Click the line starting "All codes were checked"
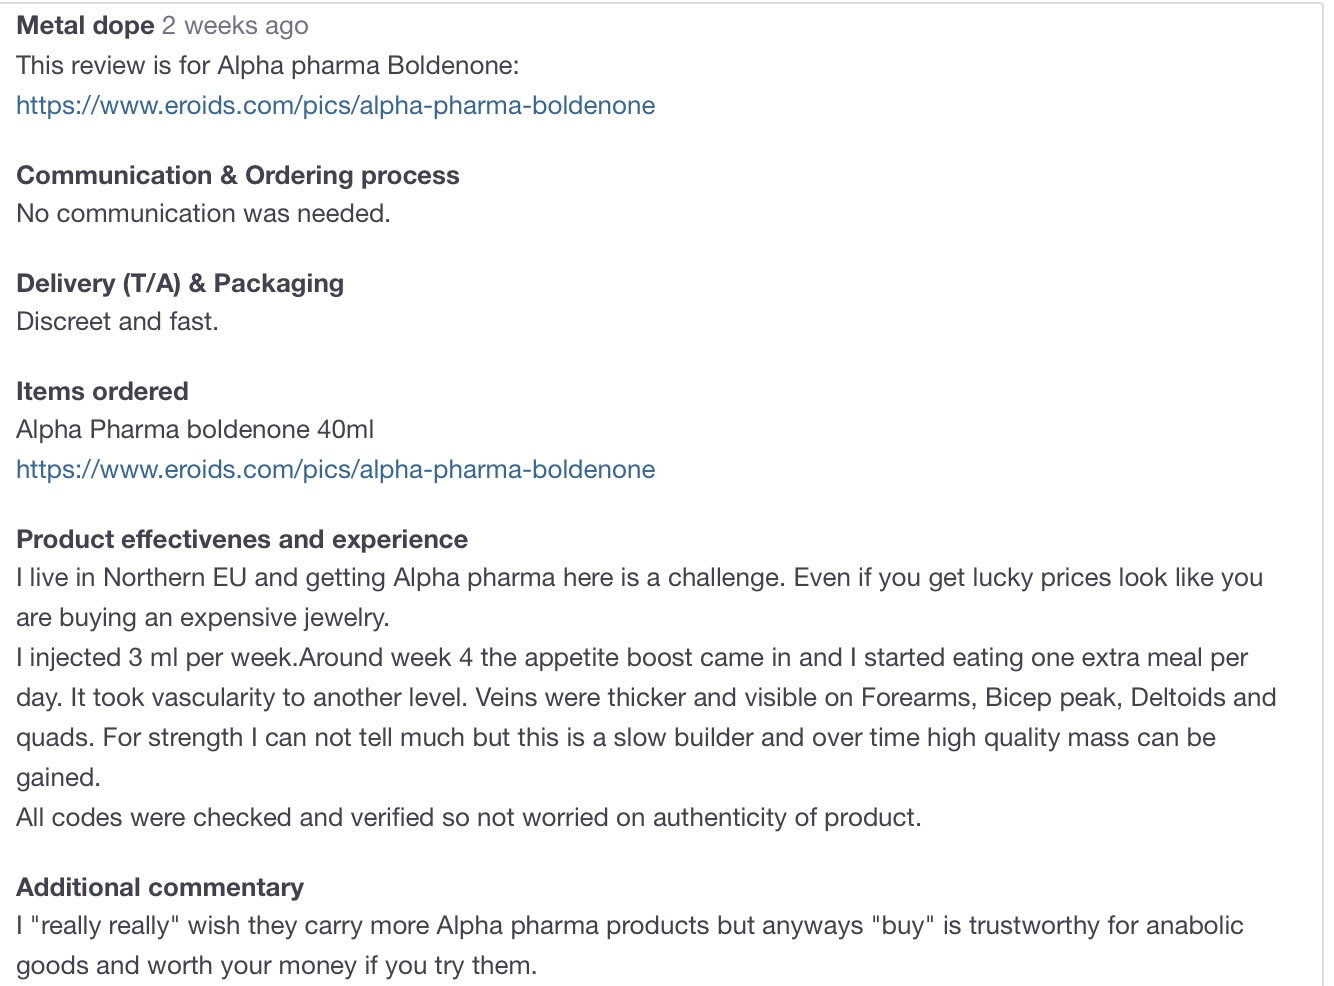 (468, 818)
